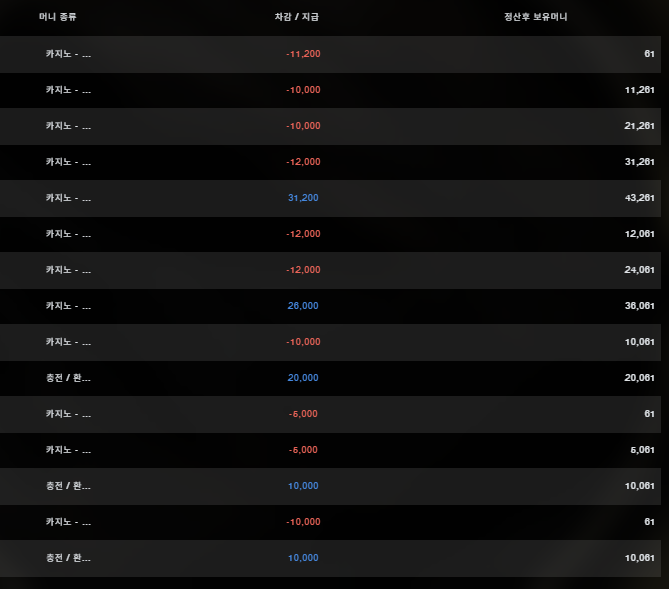Screen dimensions: 669x589
Task: Click the blue 31,200 payout amount
Action: click(303, 198)
